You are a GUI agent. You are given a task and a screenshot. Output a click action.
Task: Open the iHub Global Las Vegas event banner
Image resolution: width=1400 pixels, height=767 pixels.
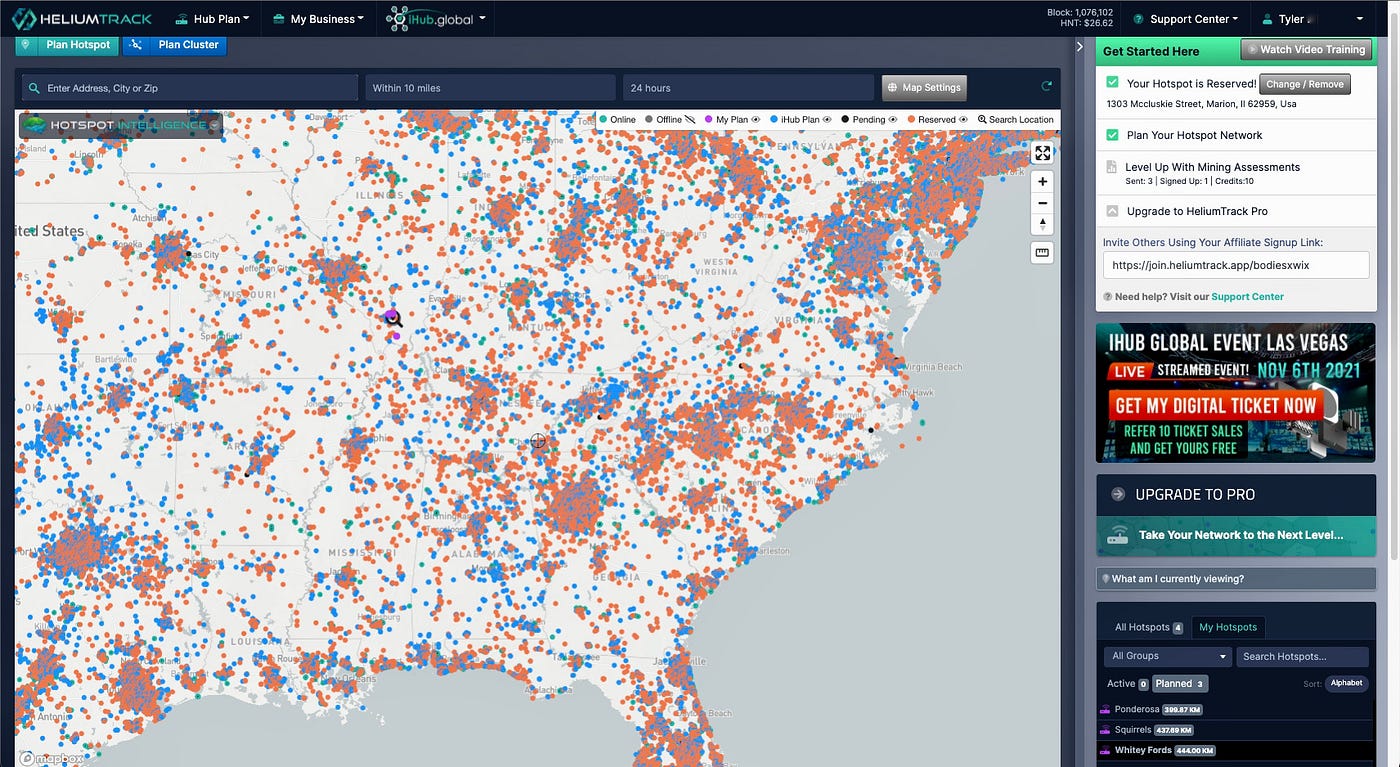[x=1236, y=392]
